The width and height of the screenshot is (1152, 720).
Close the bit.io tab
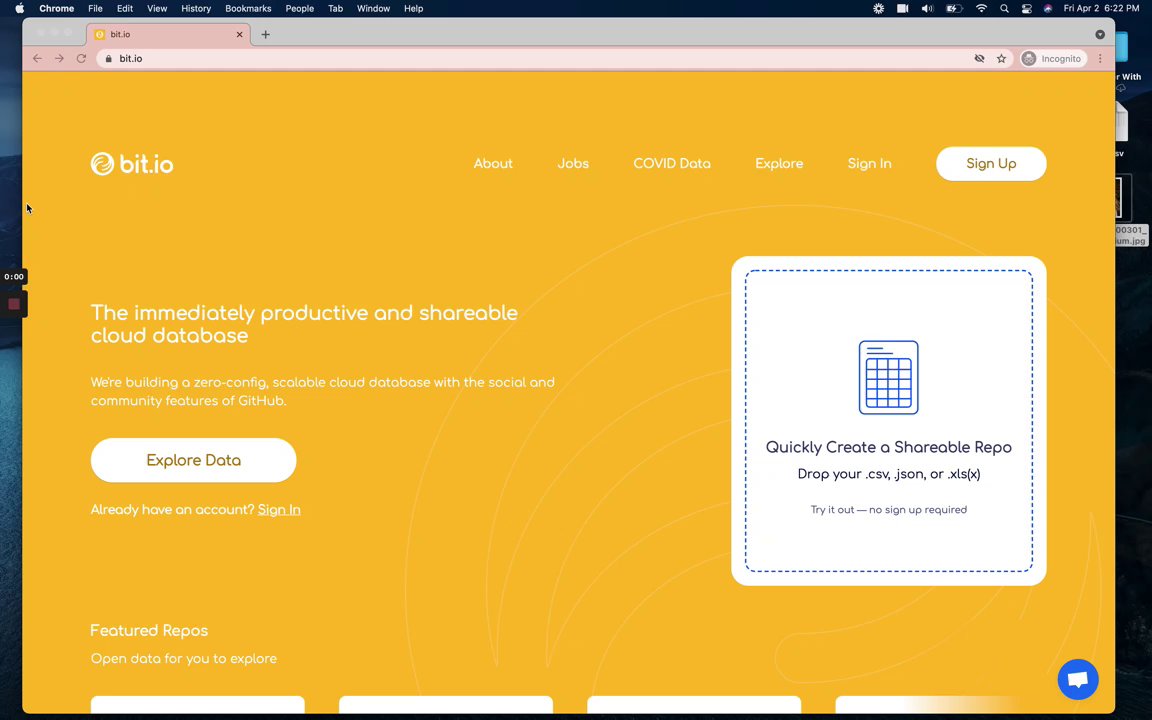coord(240,35)
